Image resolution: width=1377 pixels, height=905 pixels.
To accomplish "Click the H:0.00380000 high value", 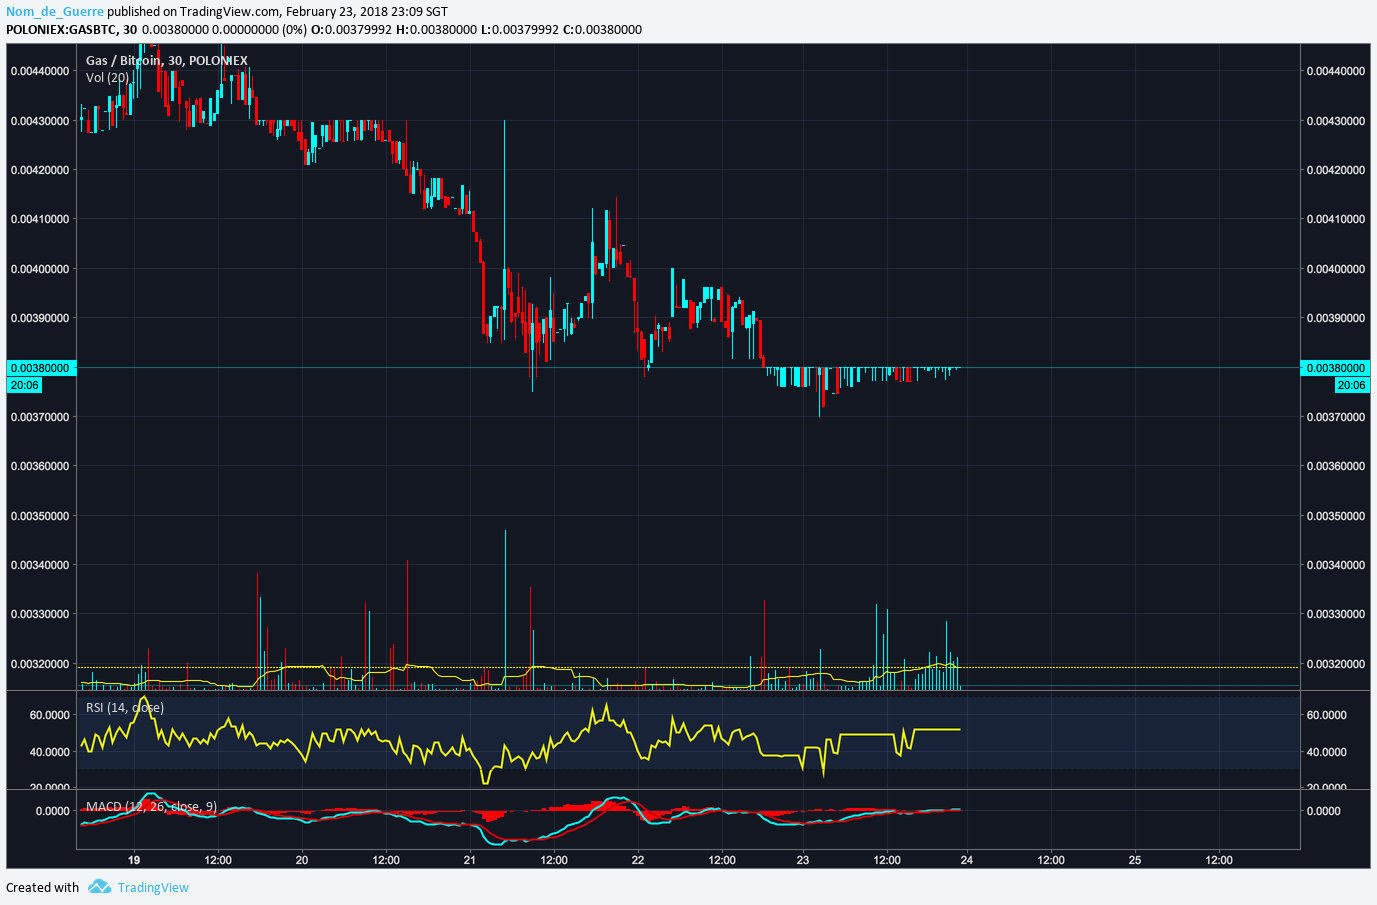I will (436, 29).
